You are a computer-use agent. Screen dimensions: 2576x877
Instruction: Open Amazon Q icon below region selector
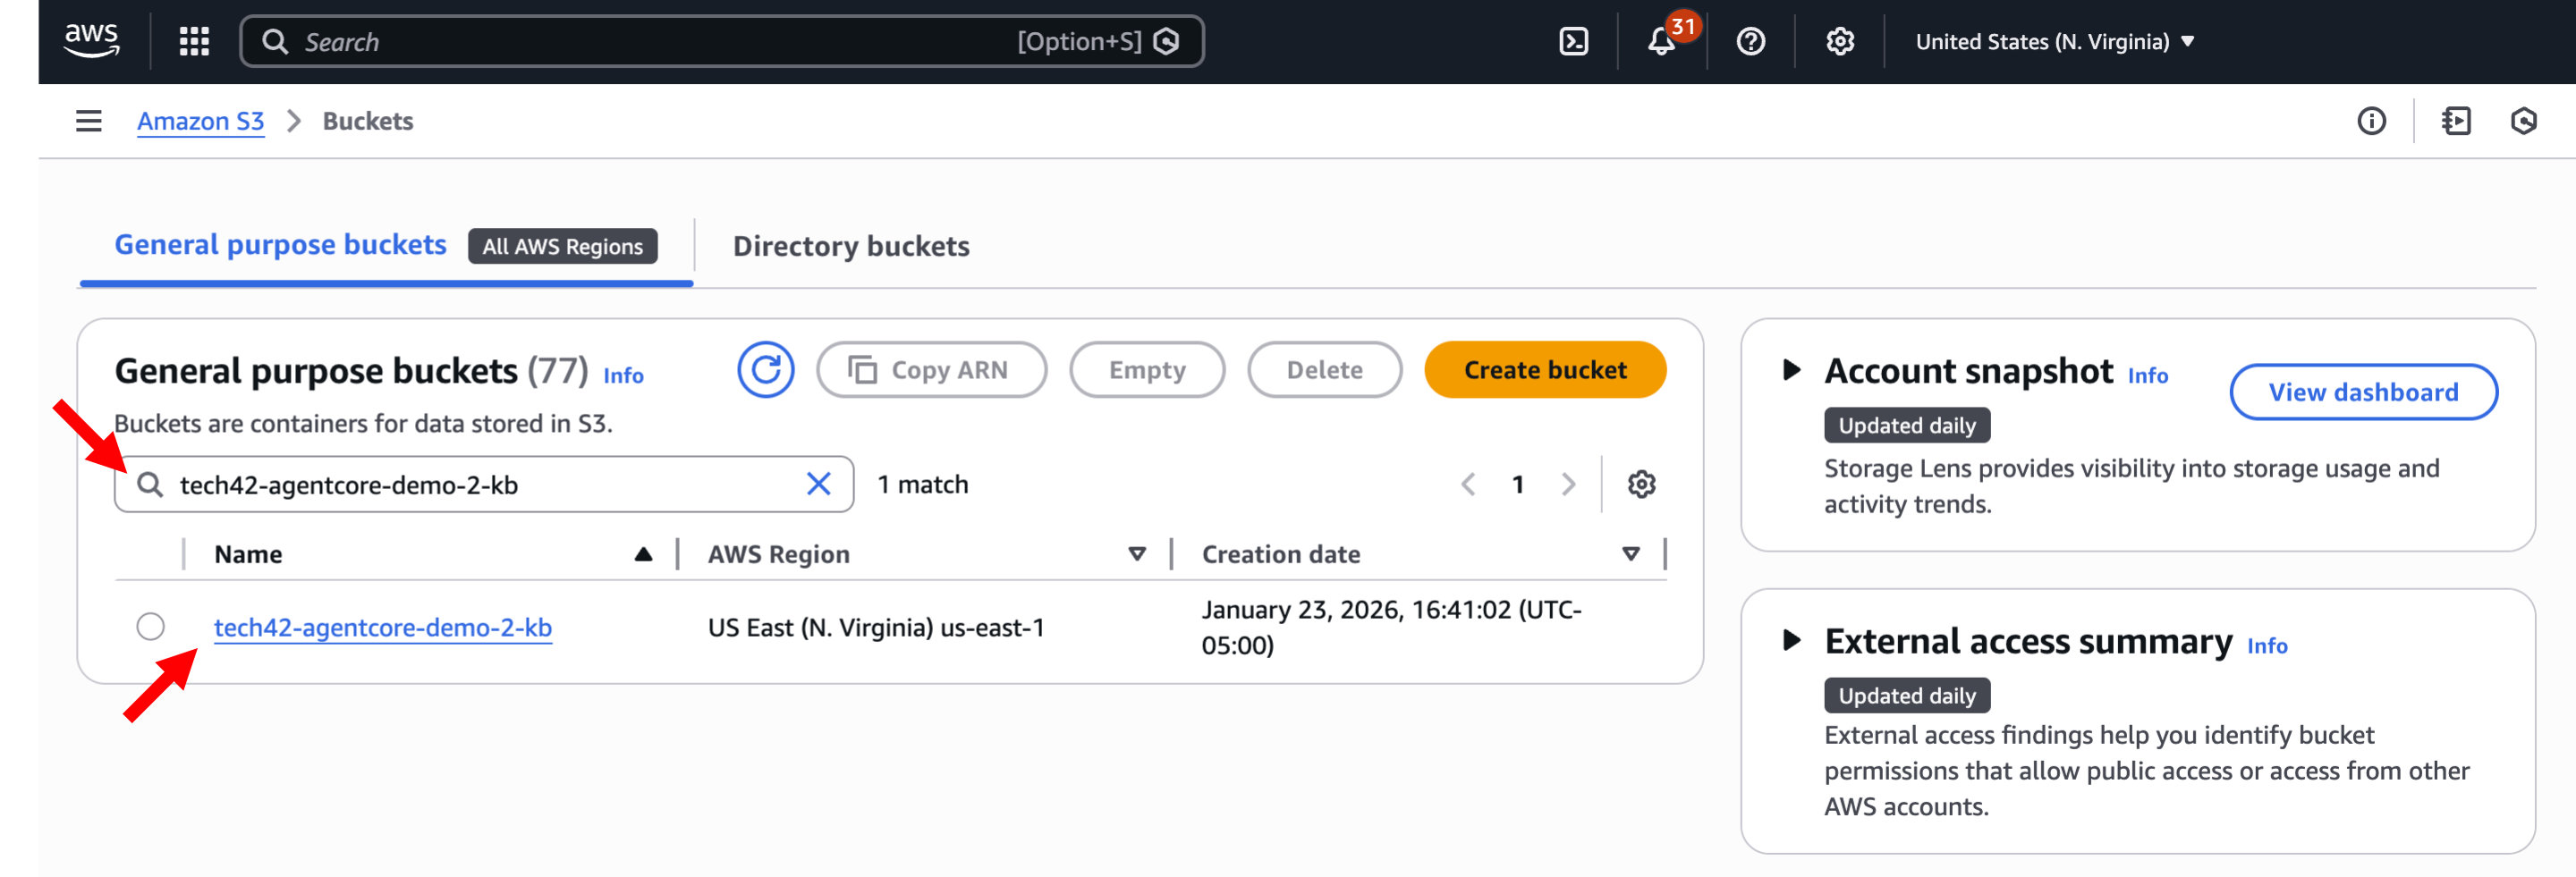click(2523, 121)
